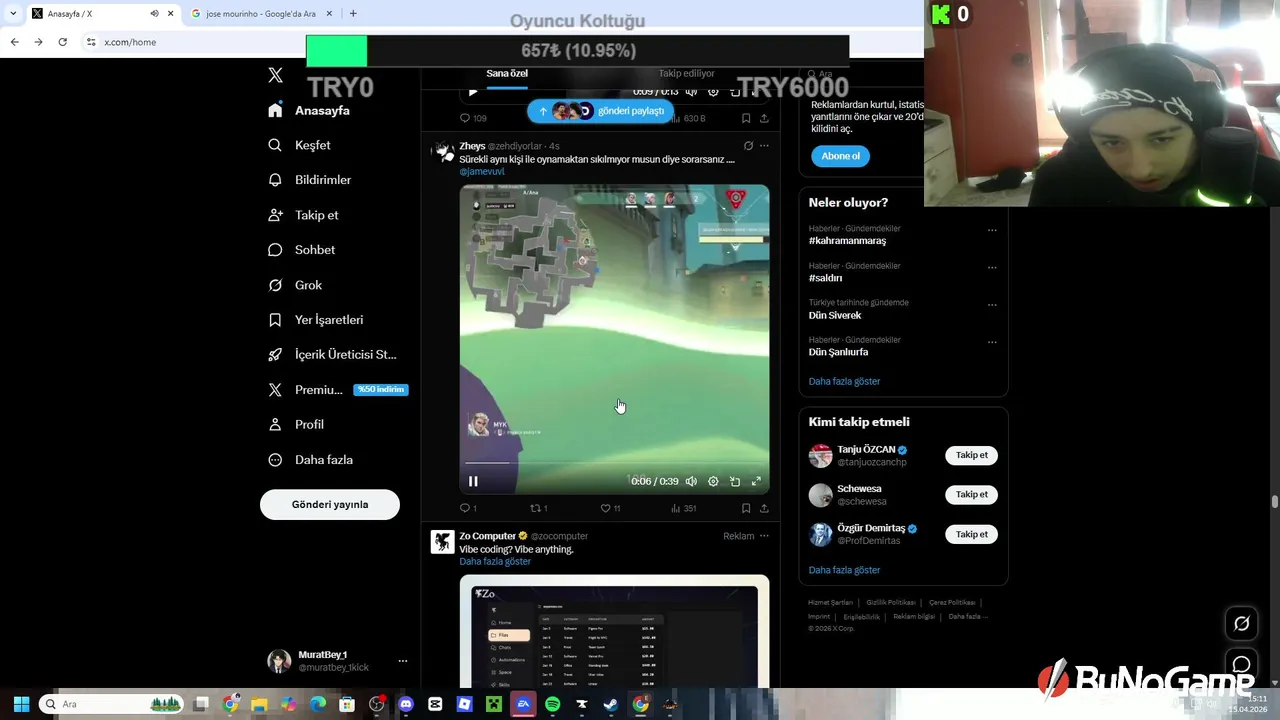The image size is (1280, 720).
Task: Bookmark the Zheys post
Action: pos(746,508)
